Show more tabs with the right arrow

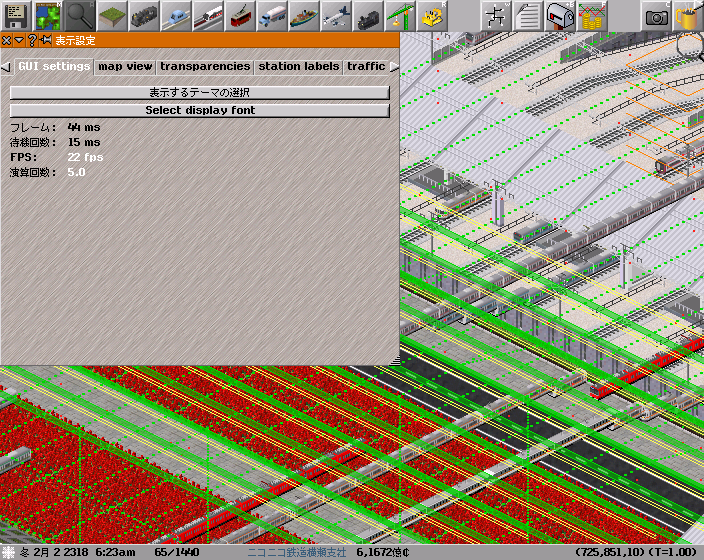coord(394,67)
